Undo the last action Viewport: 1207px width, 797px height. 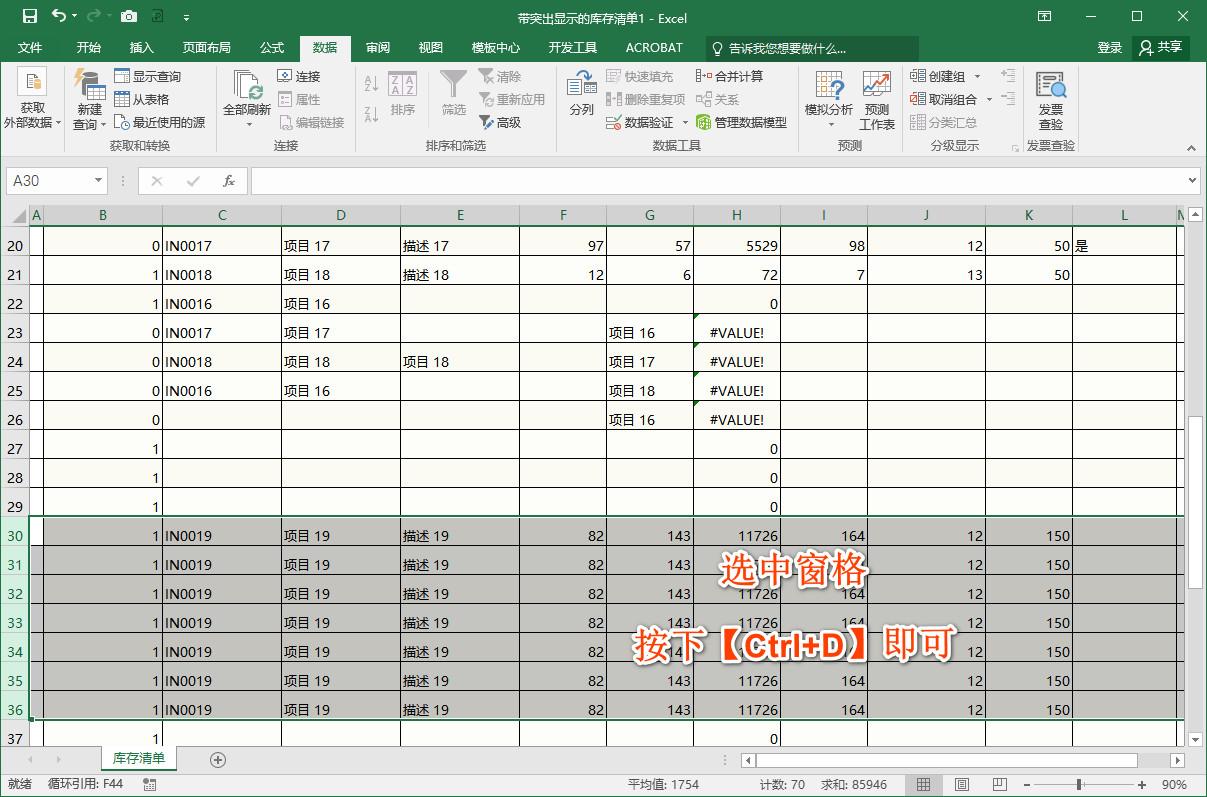pos(59,16)
